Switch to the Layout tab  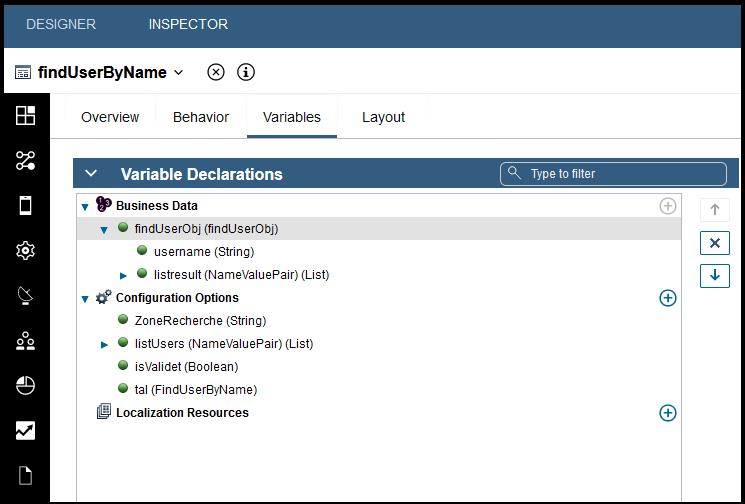tap(383, 117)
